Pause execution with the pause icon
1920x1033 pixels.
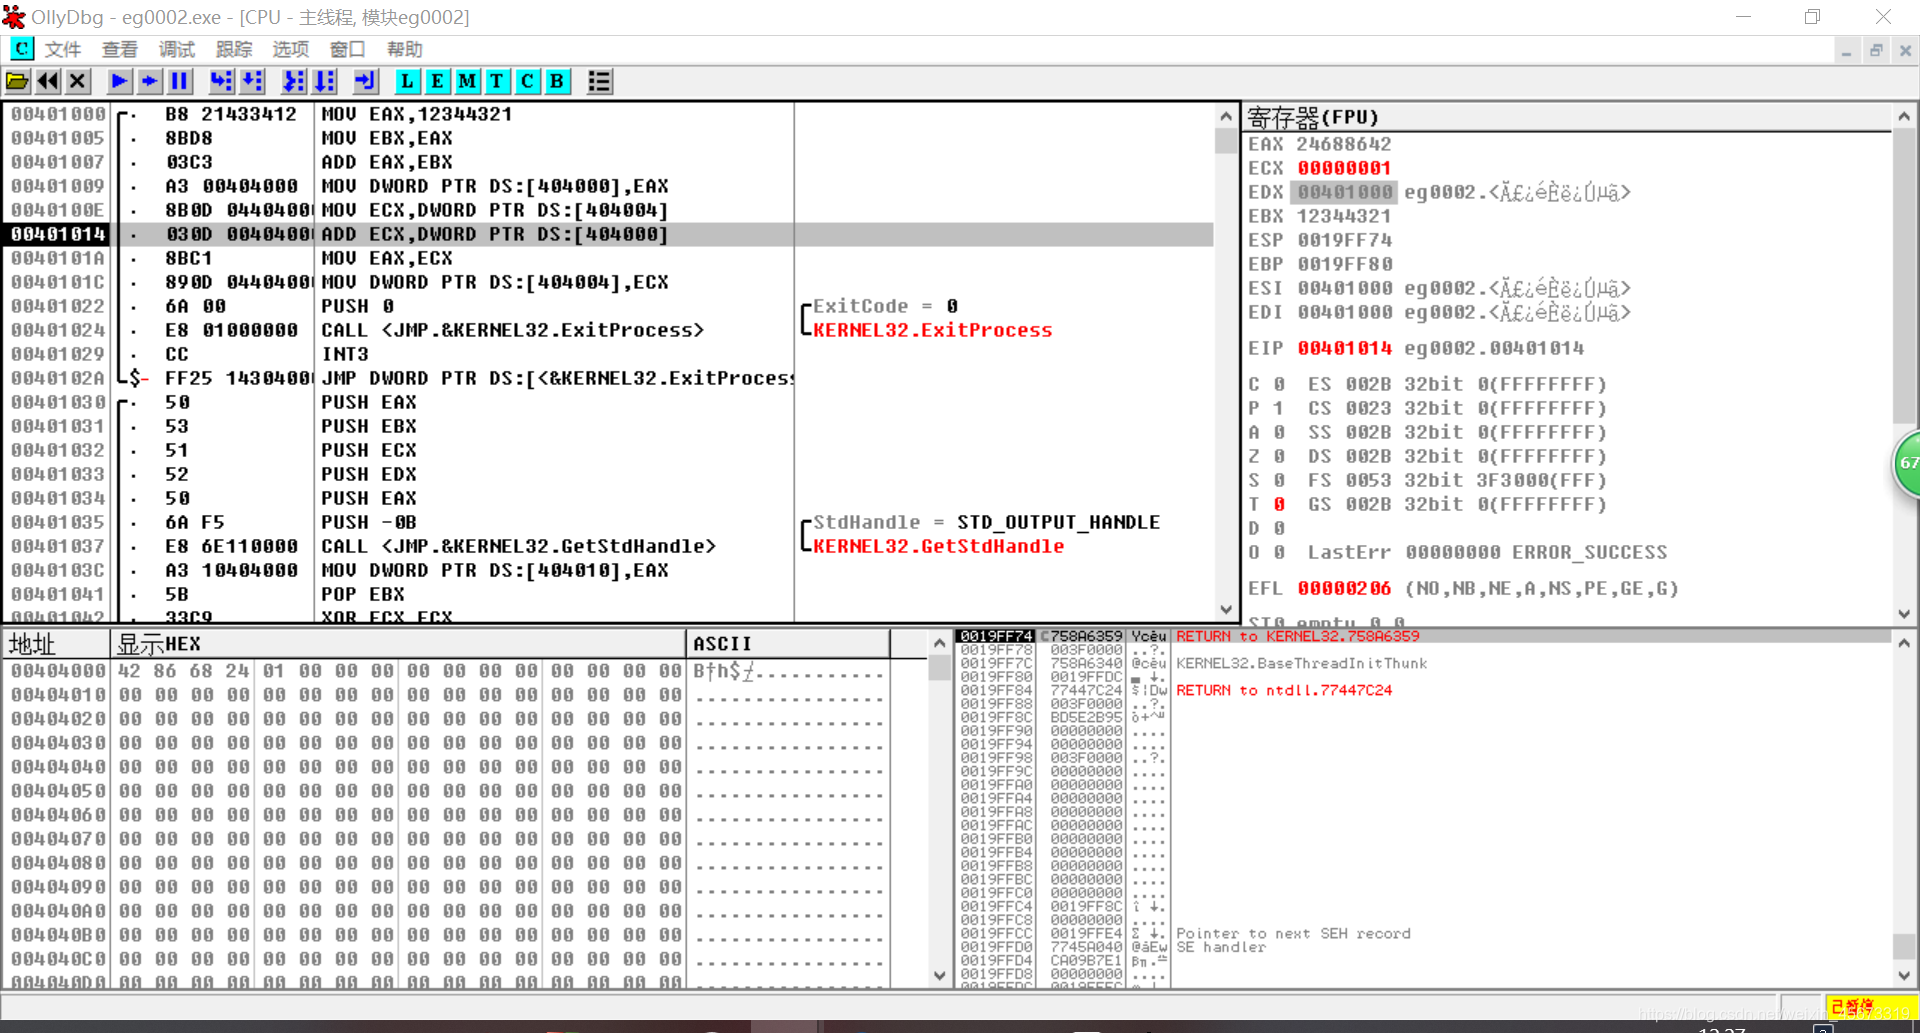[179, 82]
